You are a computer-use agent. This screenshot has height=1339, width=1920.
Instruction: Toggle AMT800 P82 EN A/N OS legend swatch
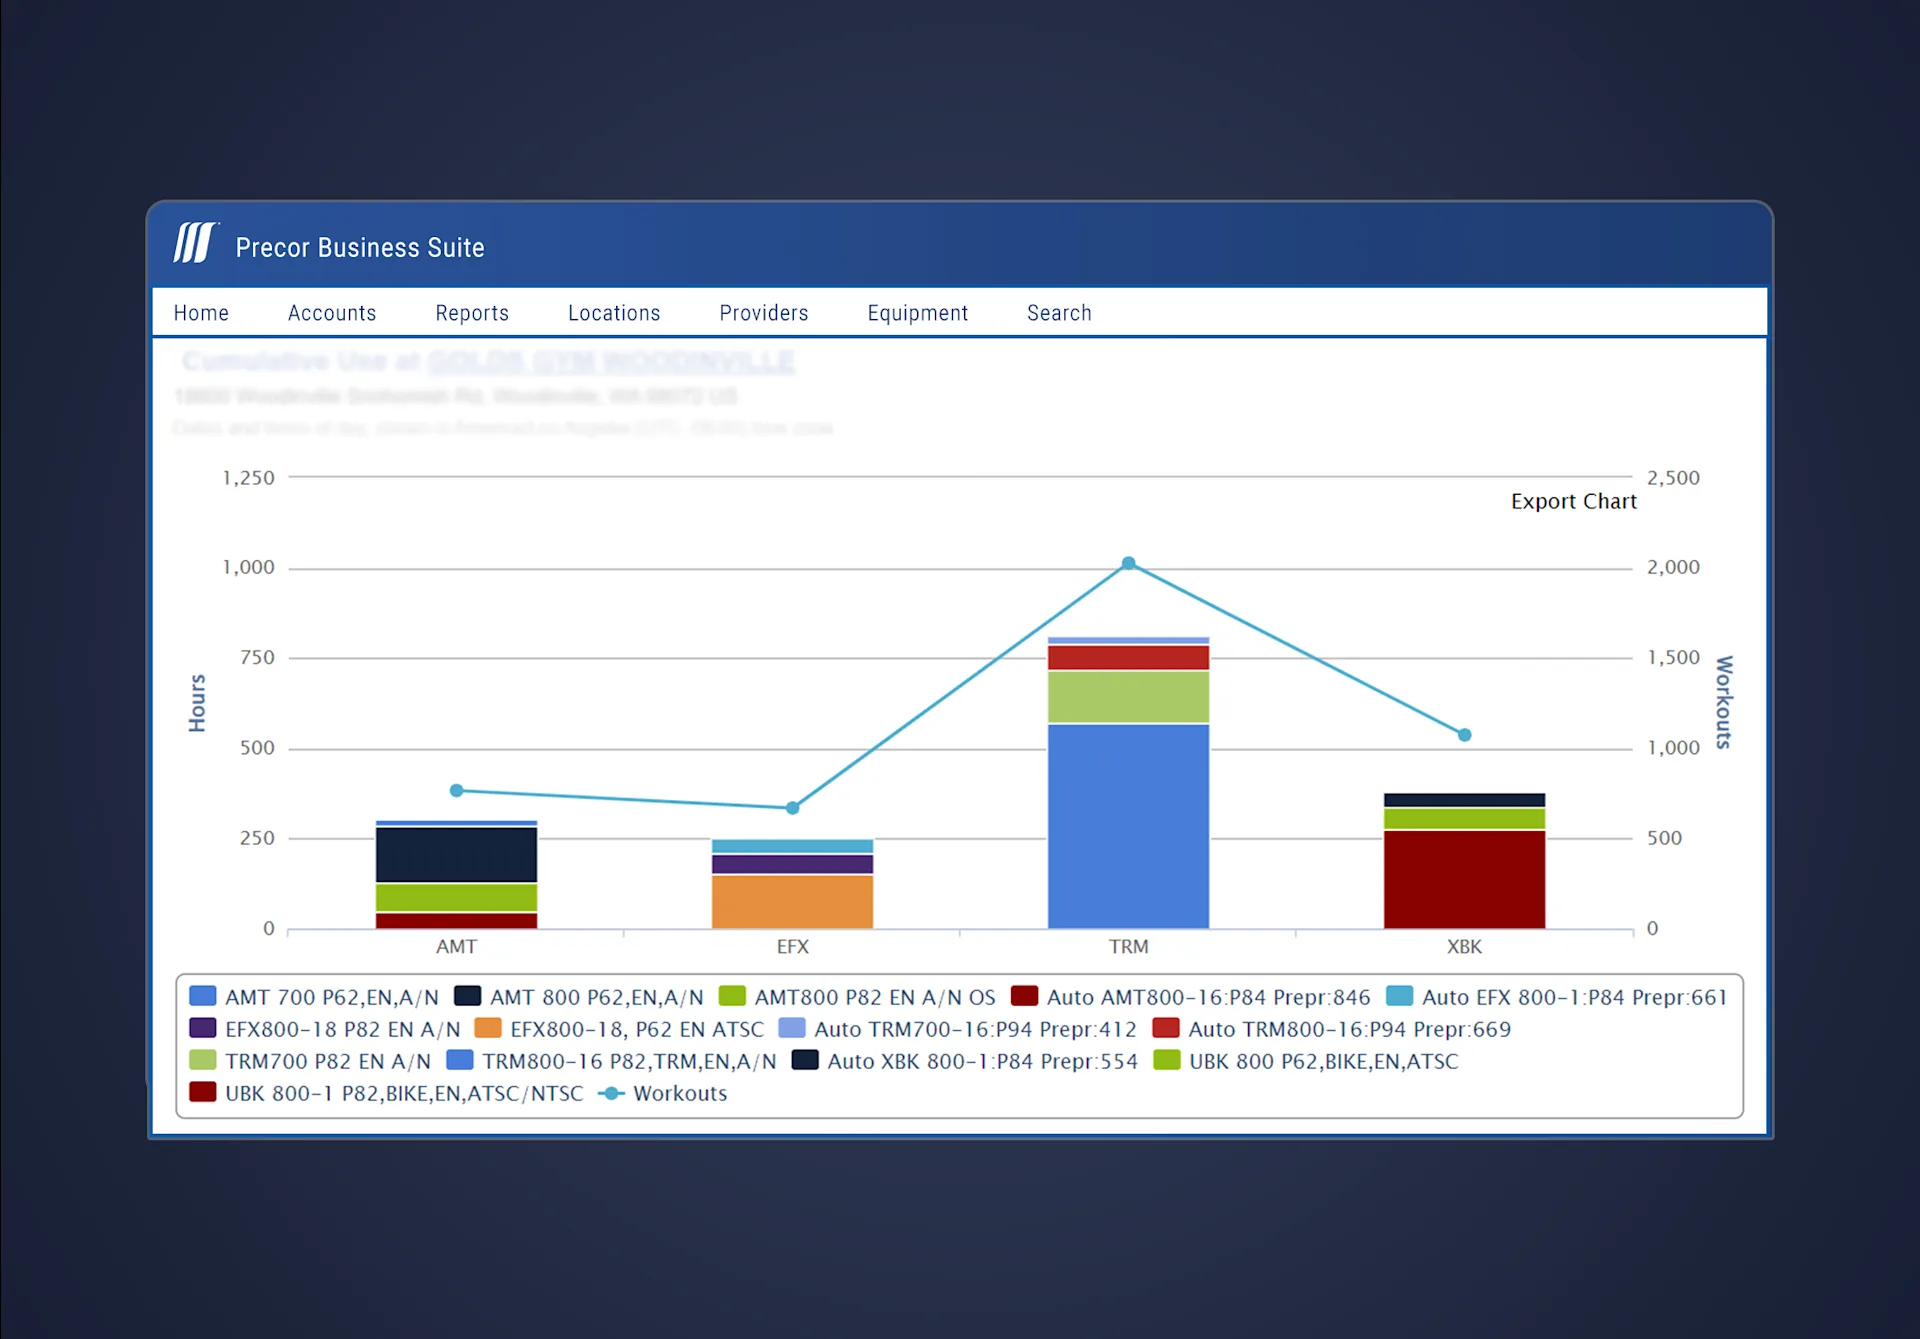click(732, 996)
